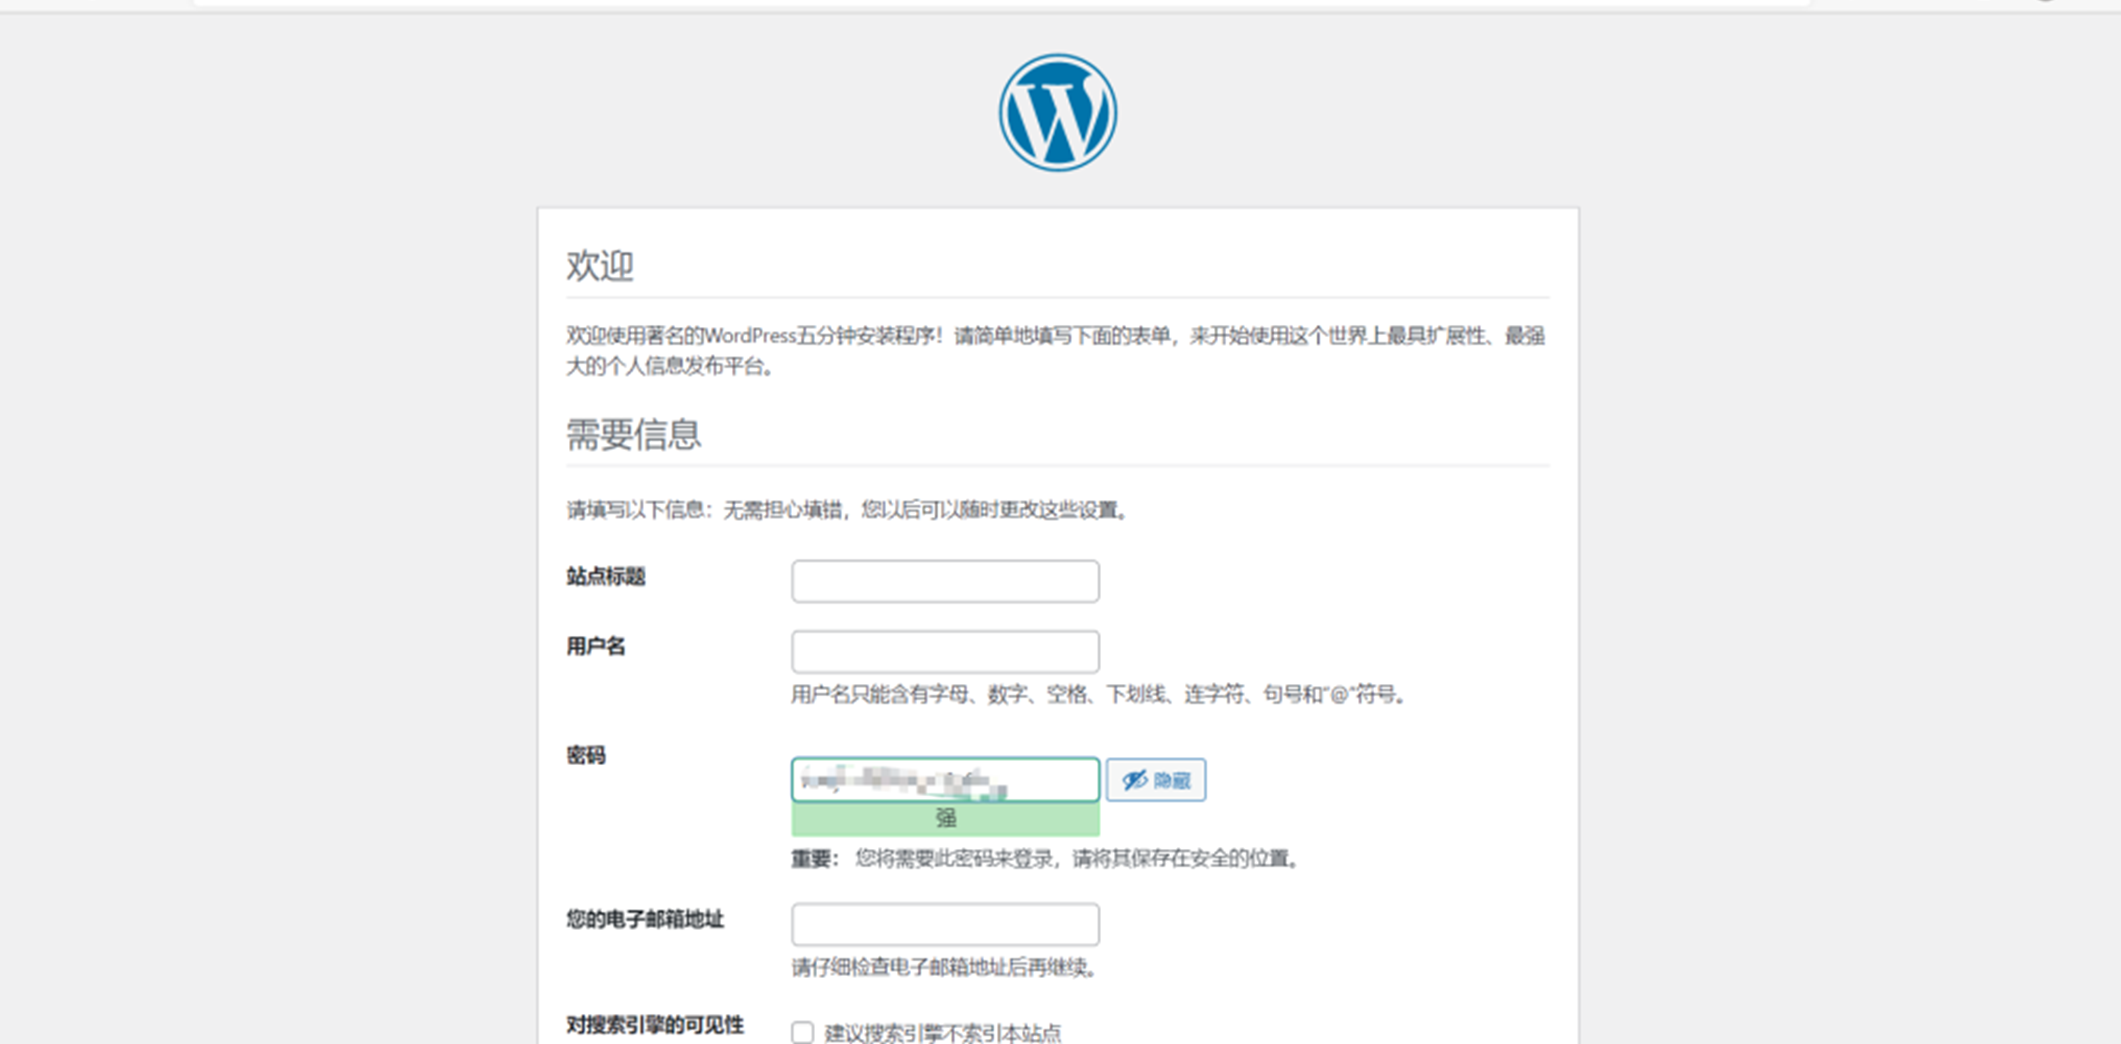Viewport: 2121px width, 1044px height.
Task: Click the green 强 password strength indicator
Action: pyautogui.click(x=945, y=819)
